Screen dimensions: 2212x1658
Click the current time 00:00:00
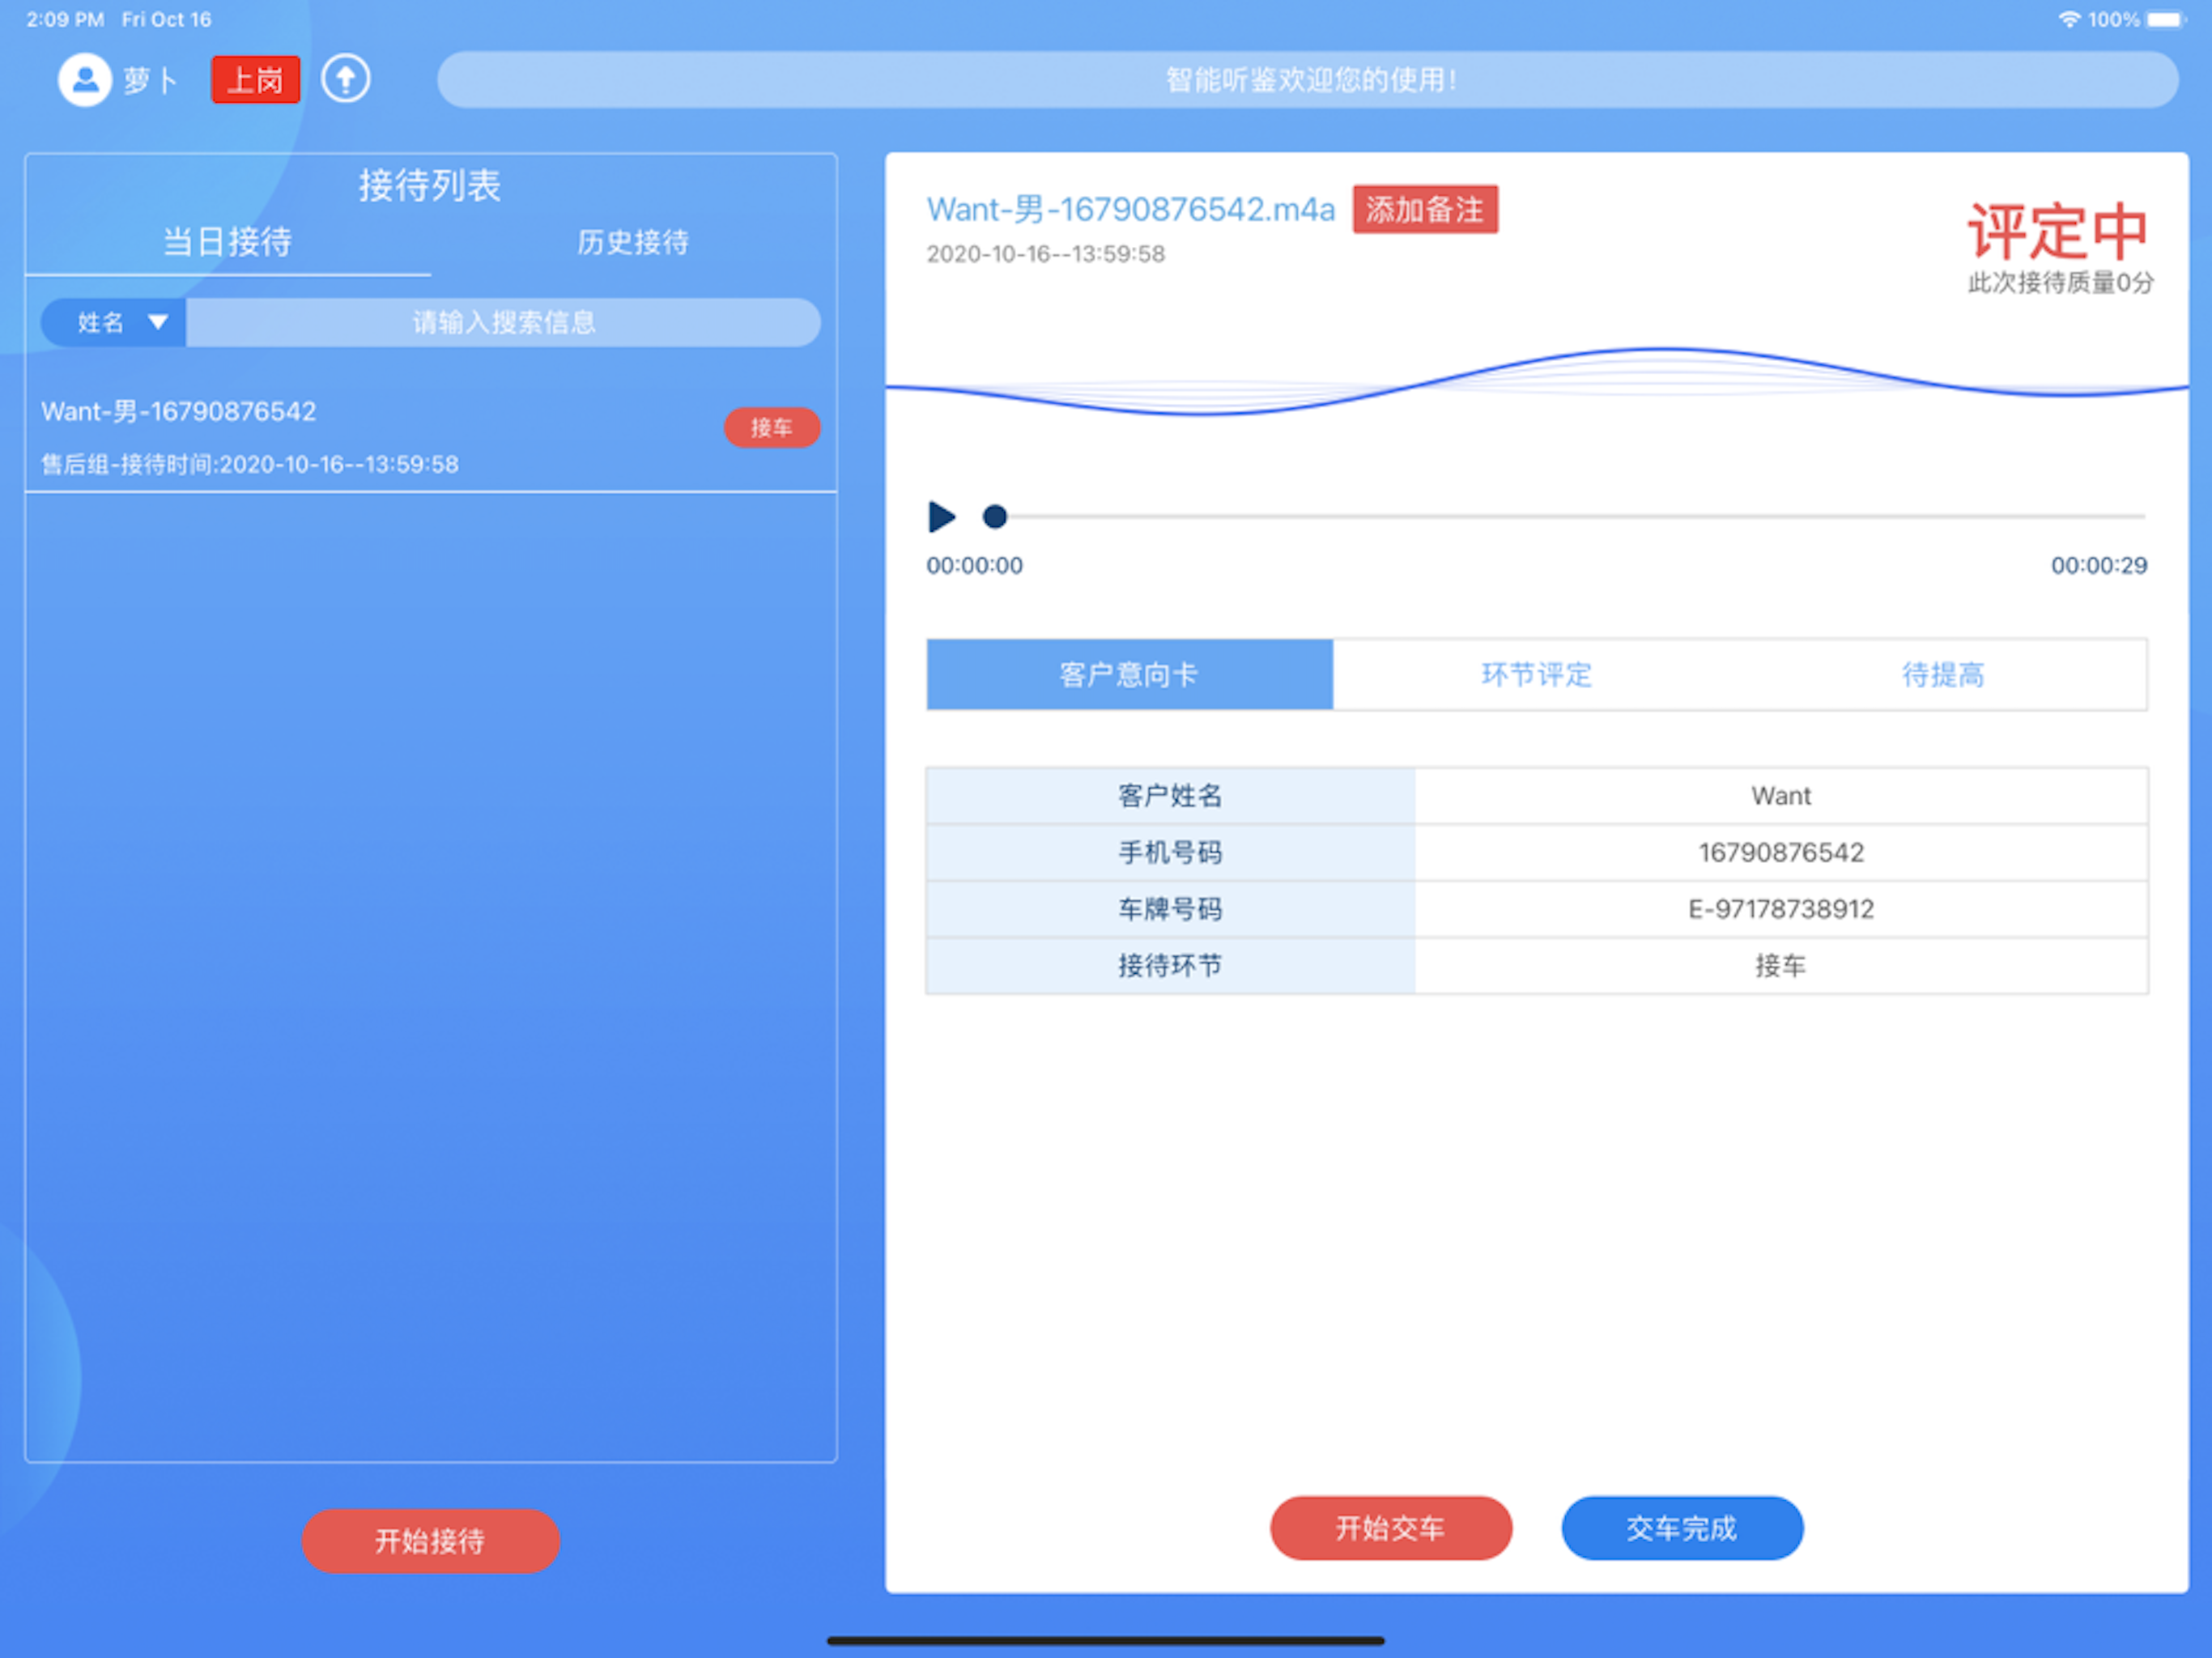pos(975,566)
